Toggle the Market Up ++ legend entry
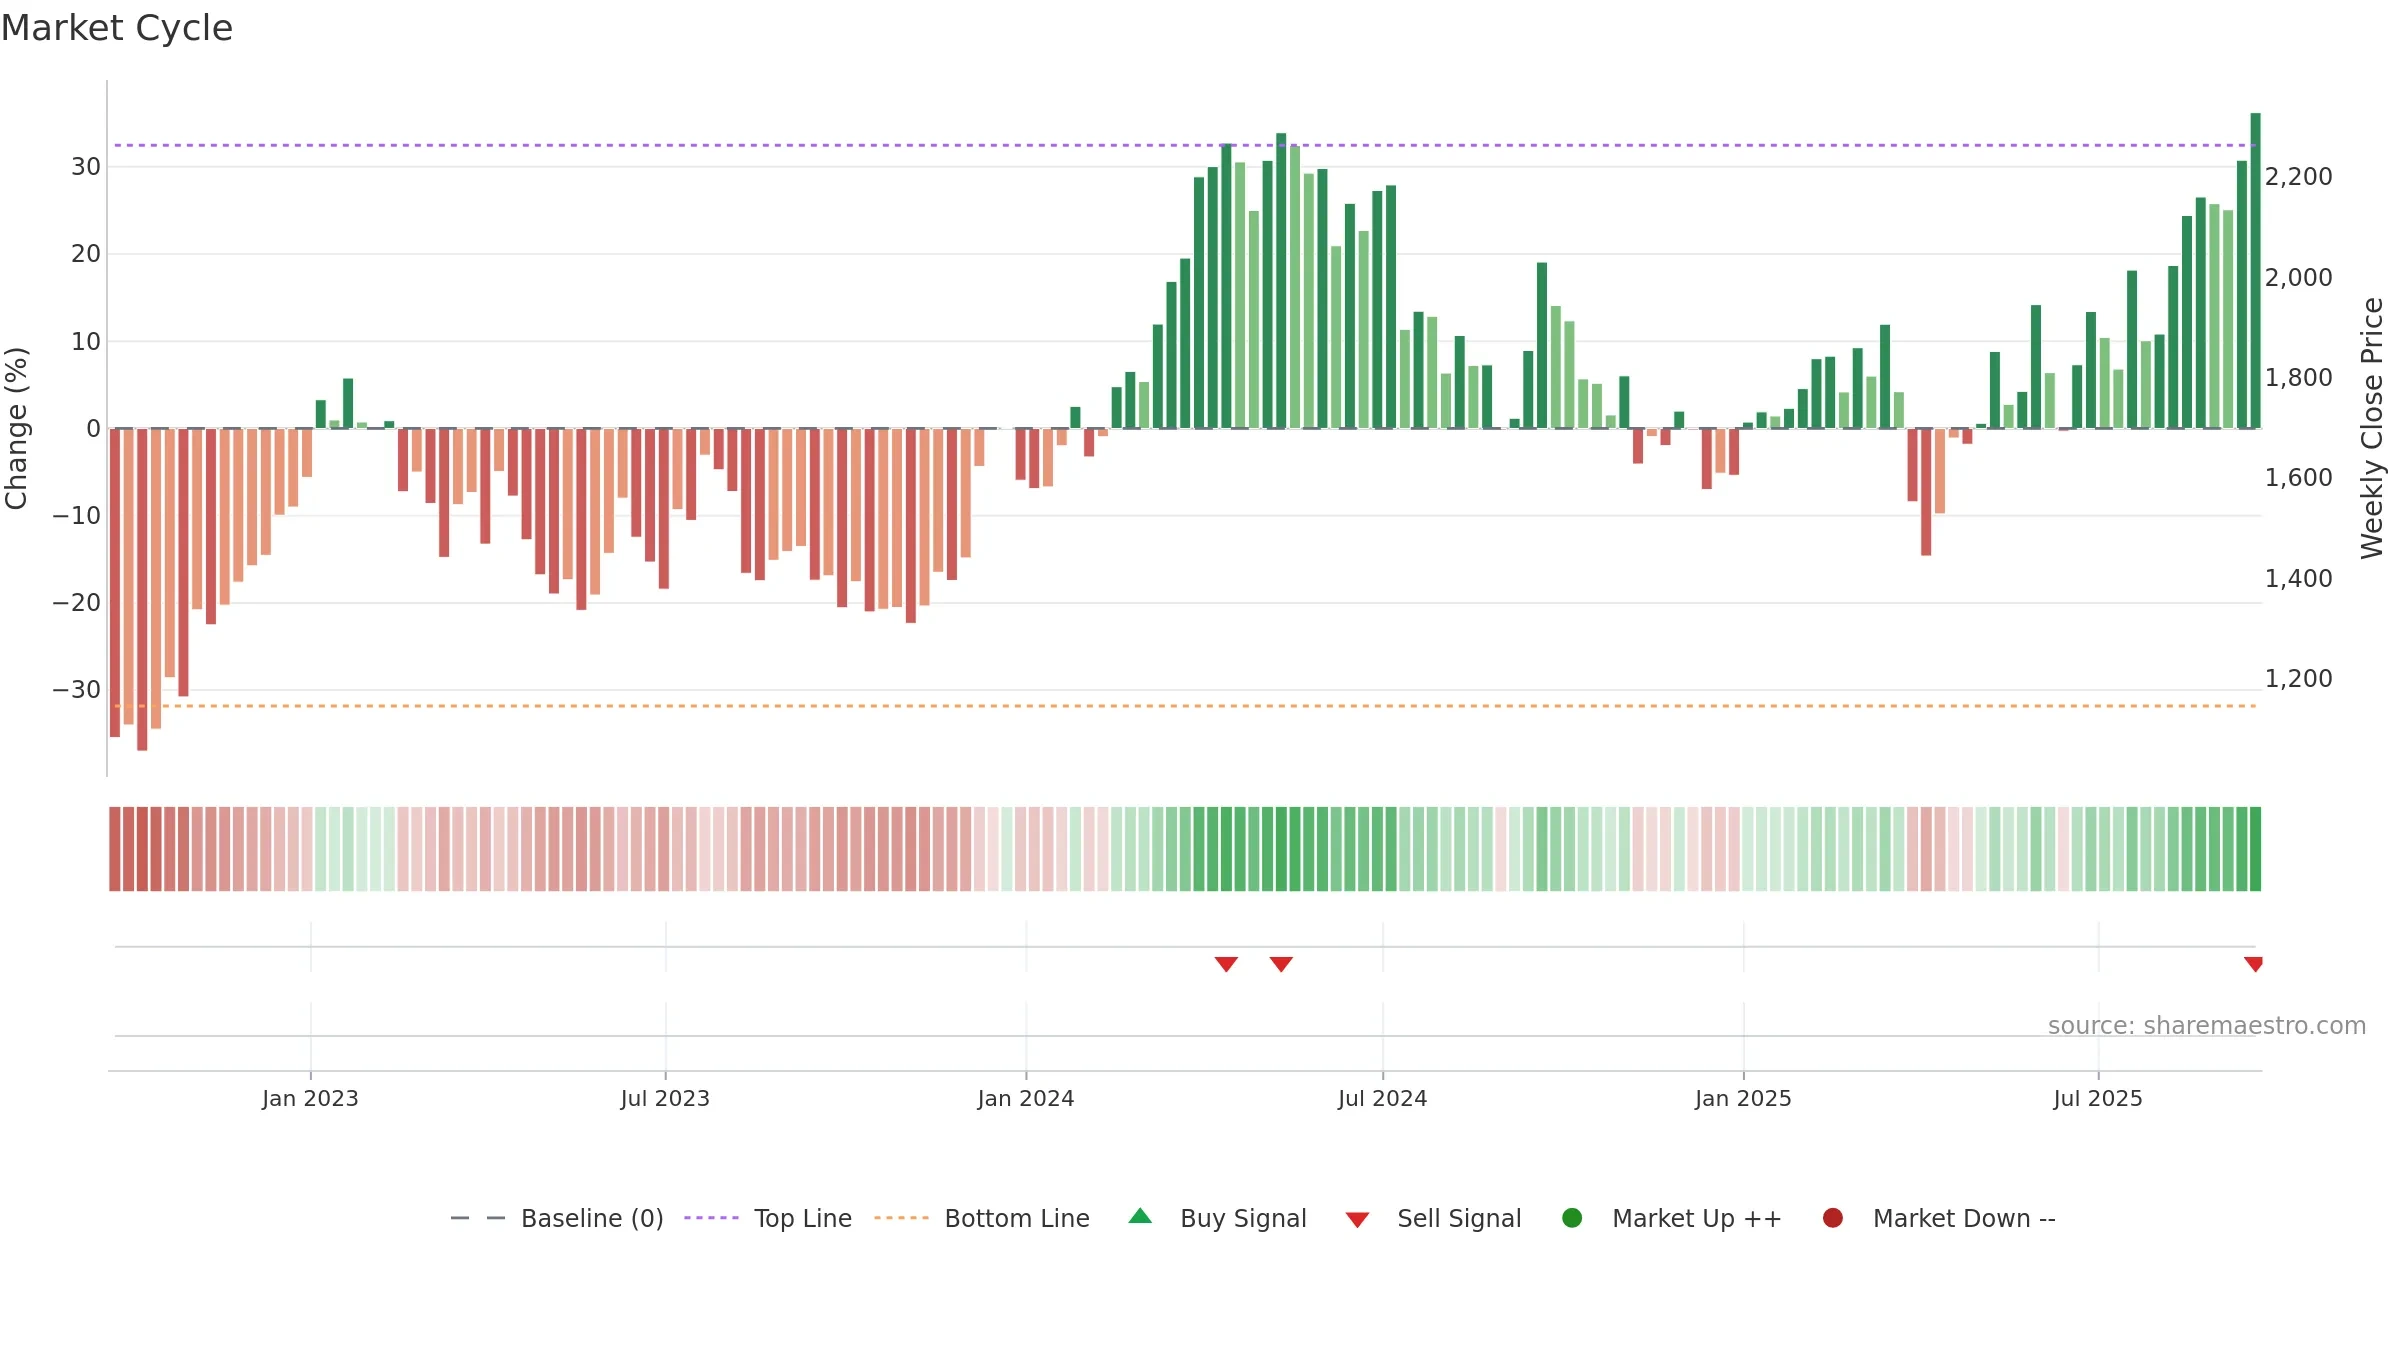Viewport: 2400px width, 1350px height. click(1671, 1218)
